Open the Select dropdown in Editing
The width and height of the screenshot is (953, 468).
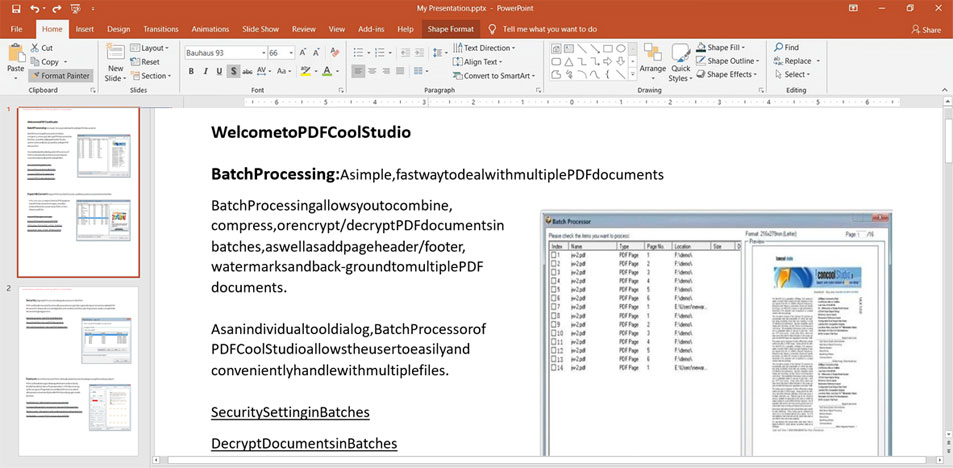click(x=793, y=74)
